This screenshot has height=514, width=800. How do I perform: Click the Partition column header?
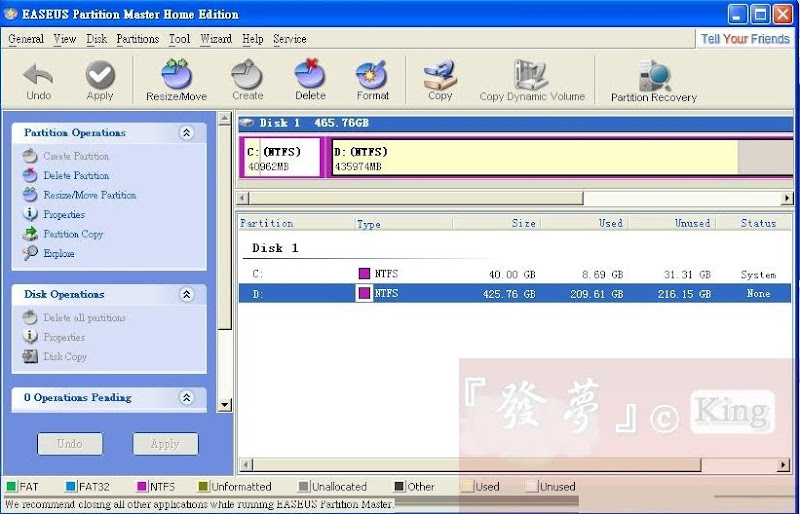click(x=296, y=223)
